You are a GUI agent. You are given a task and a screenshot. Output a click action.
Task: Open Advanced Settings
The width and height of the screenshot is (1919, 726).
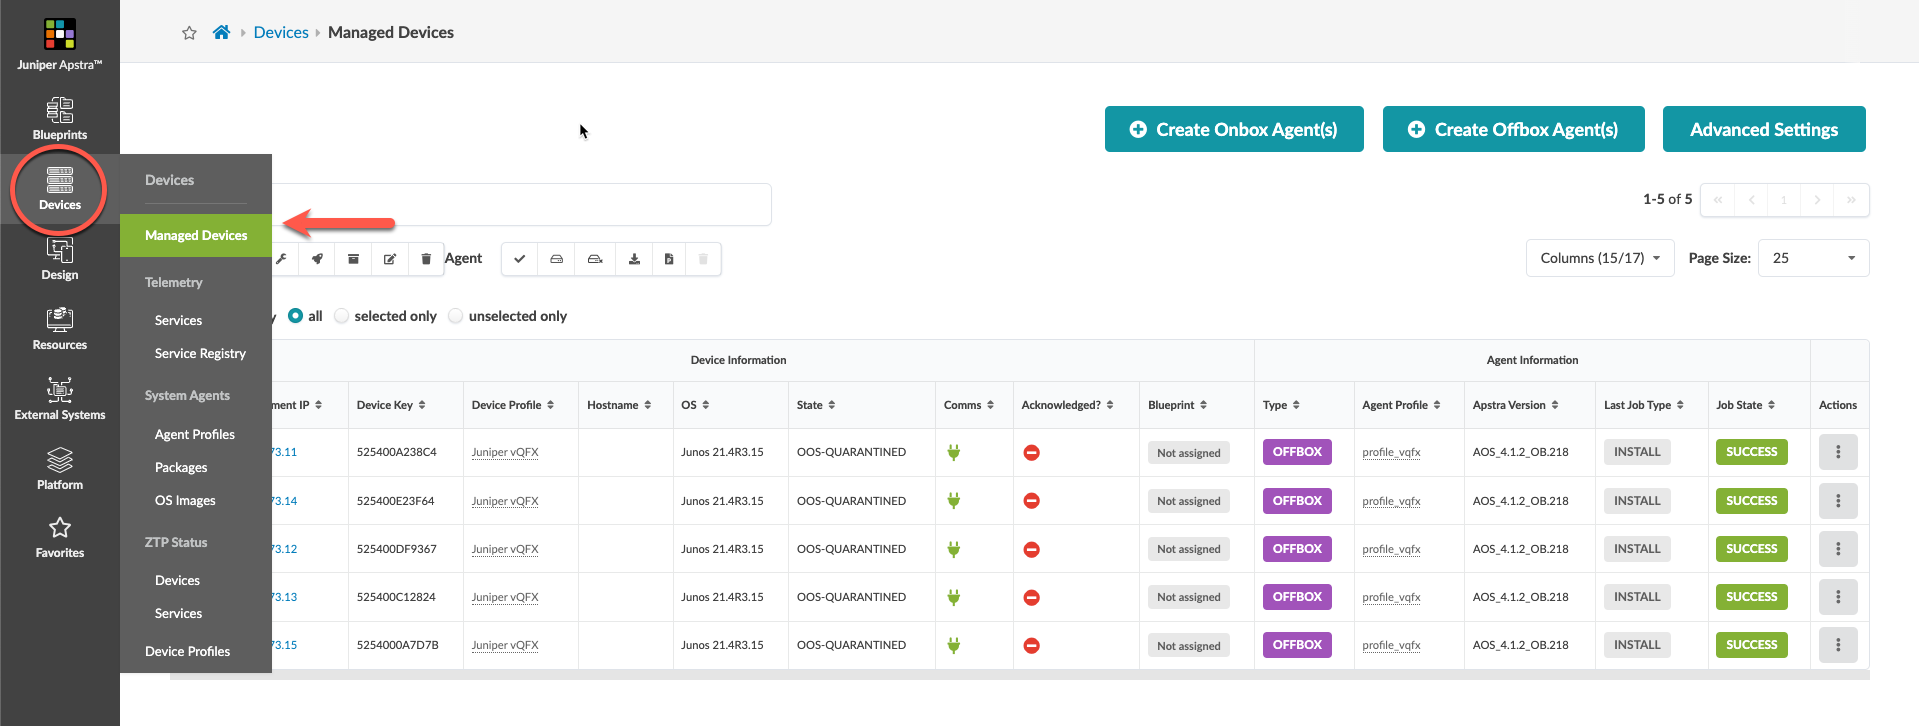point(1764,129)
